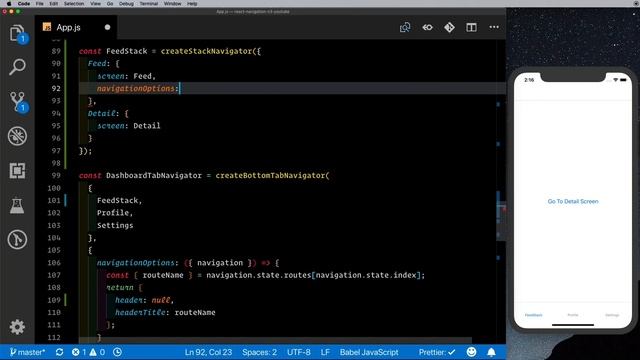Click the horizontal scrollbar below the code

click(275, 340)
